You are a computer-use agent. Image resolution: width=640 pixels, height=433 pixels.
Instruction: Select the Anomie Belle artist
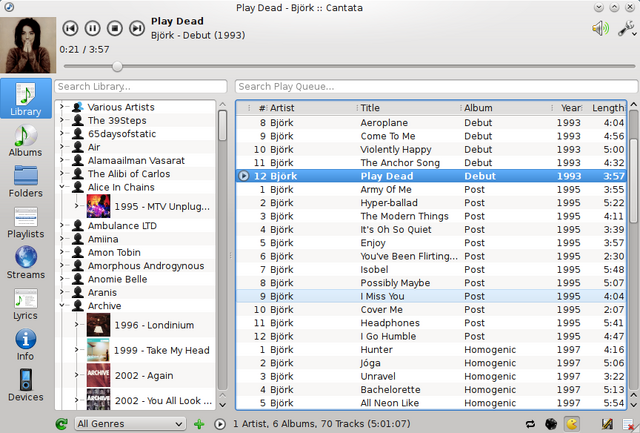tap(118, 279)
